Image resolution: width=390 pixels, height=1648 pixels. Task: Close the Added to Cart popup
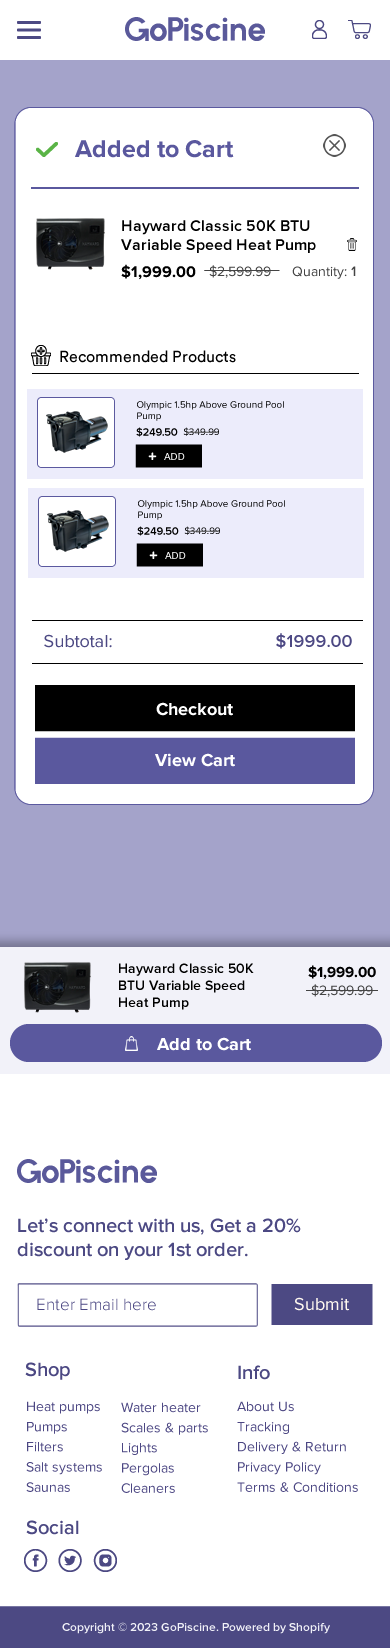335,146
